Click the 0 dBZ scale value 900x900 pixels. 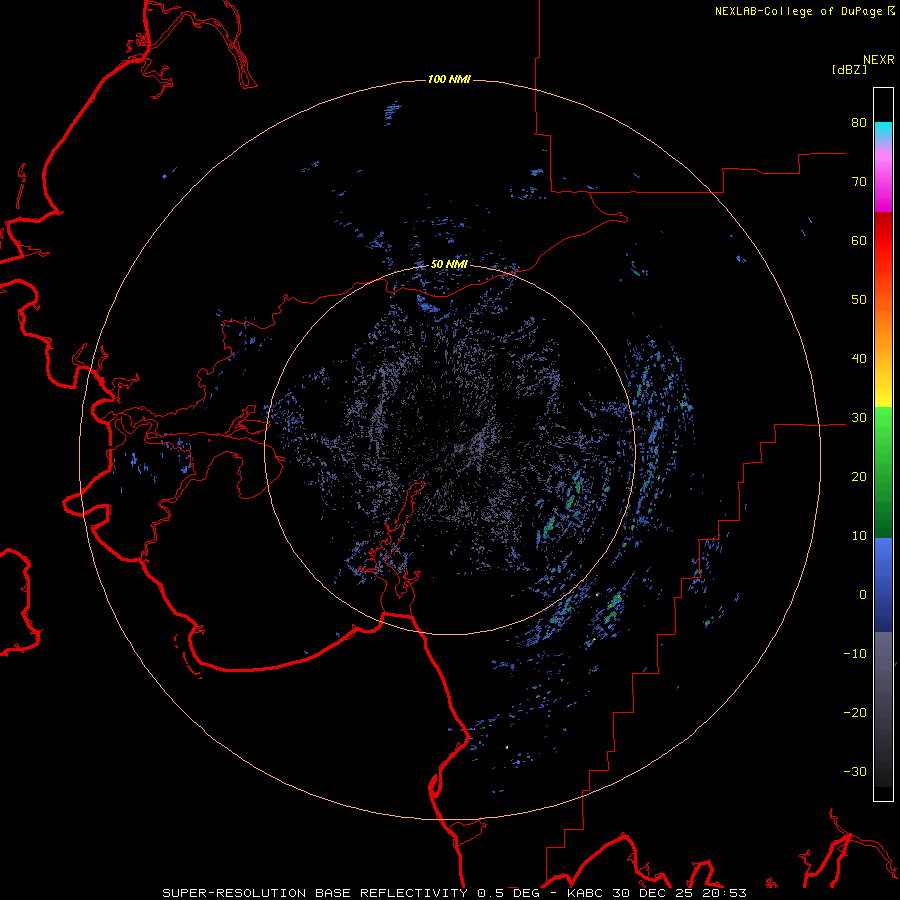pos(863,595)
